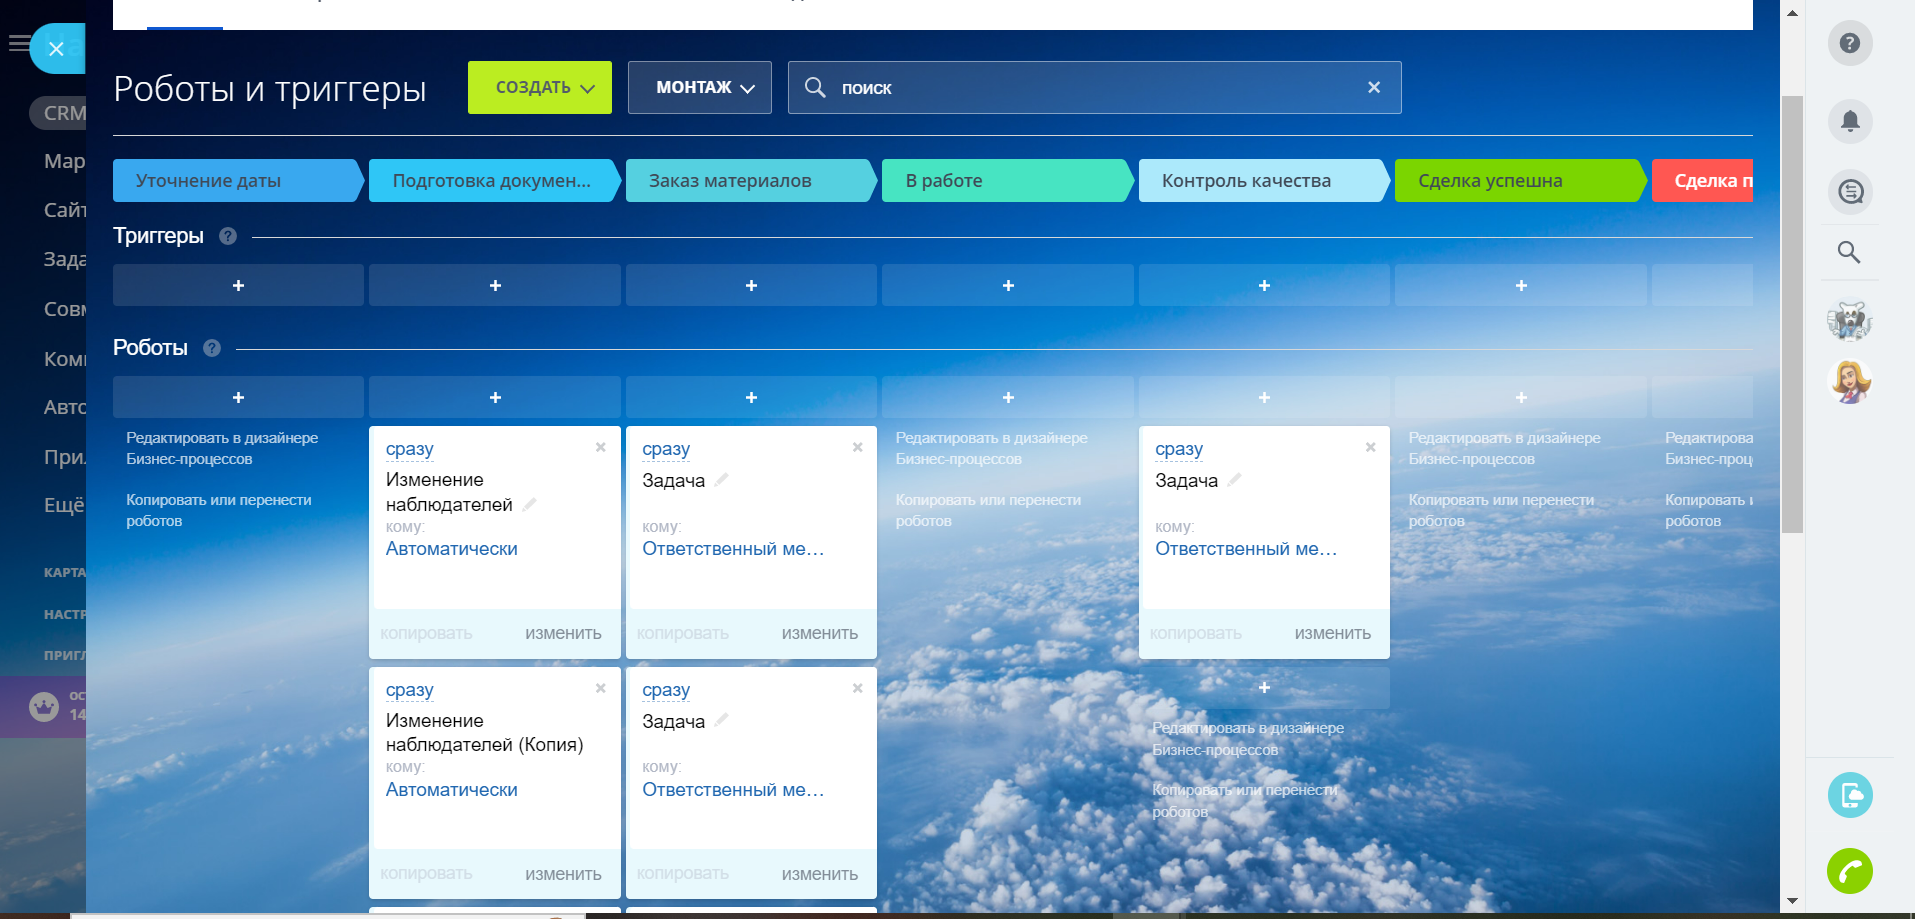Click изменить on Контроль качества Задача card

pos(1333,633)
